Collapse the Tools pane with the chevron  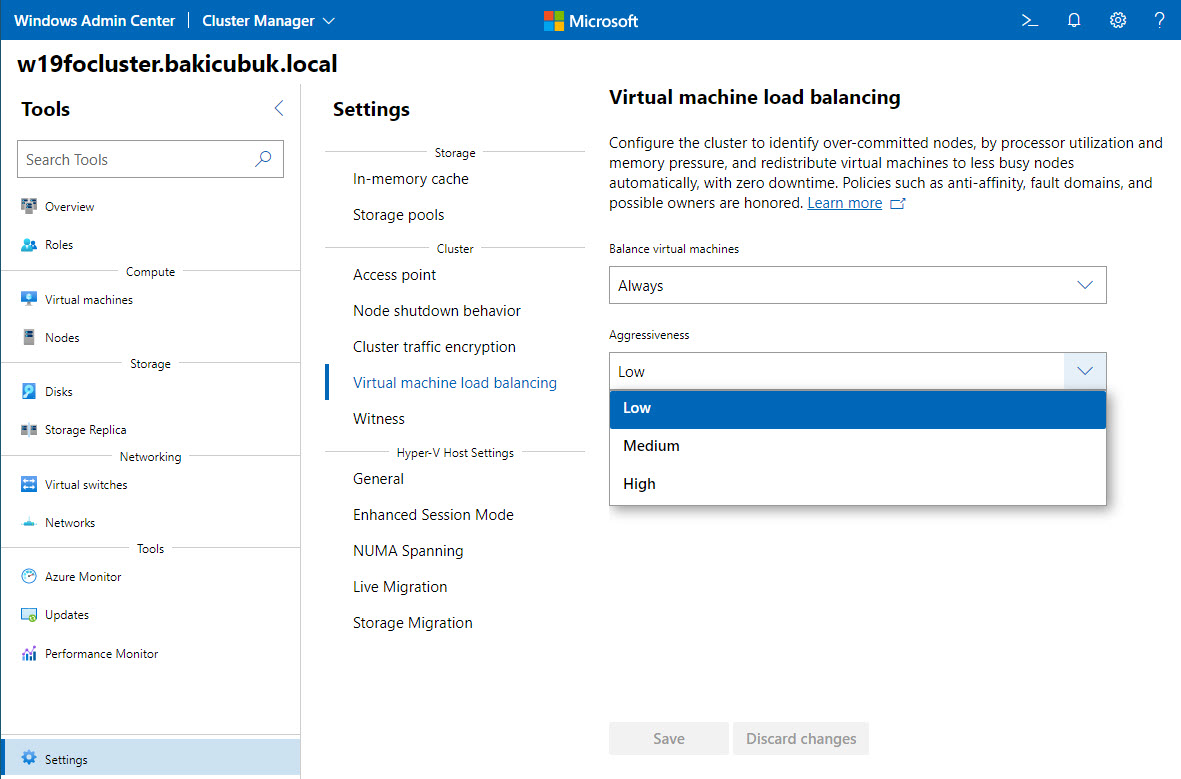click(279, 108)
